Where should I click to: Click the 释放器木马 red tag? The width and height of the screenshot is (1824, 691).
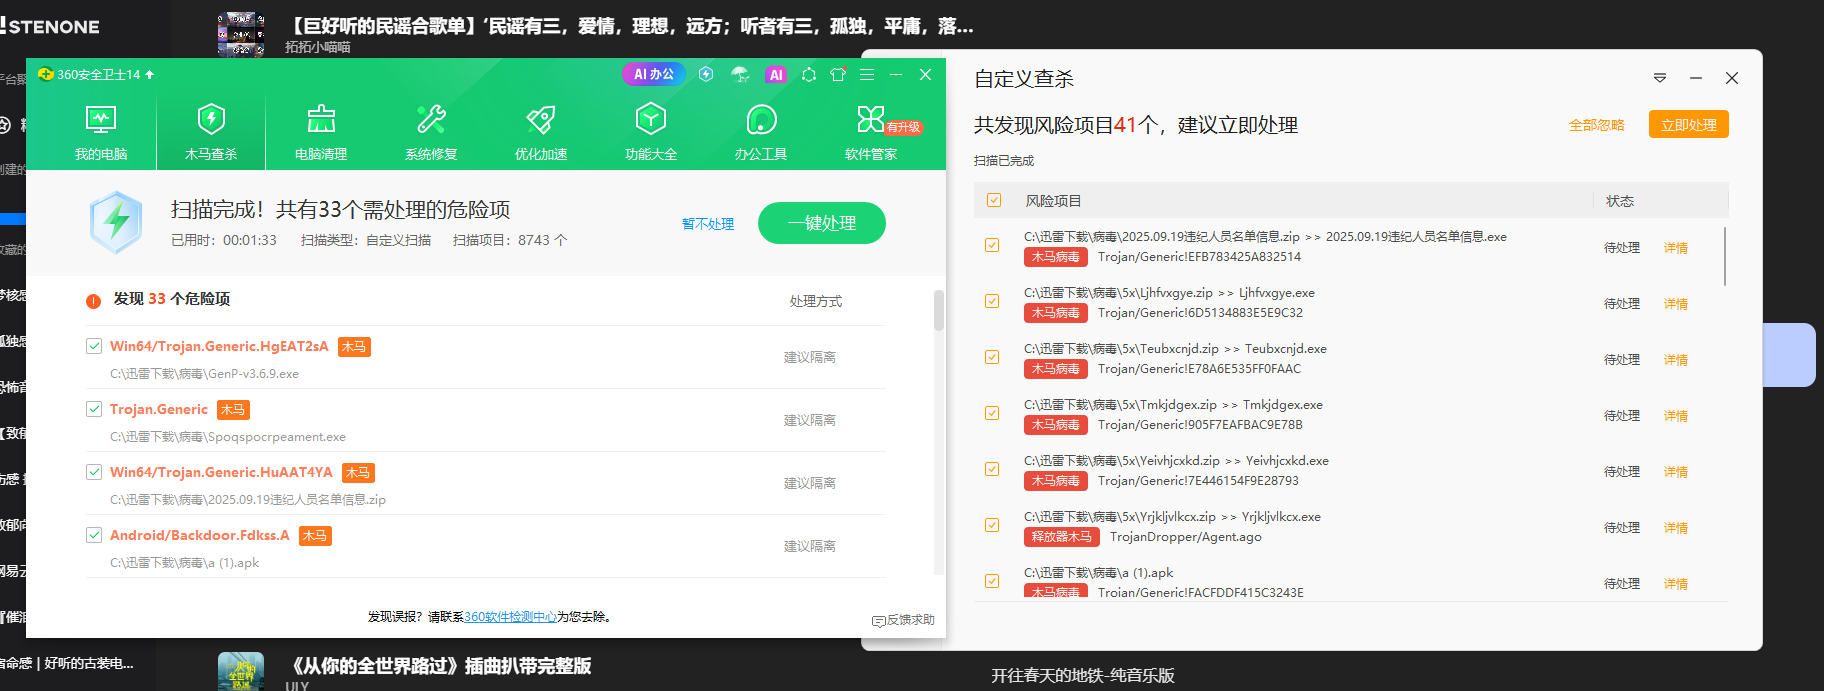tap(1062, 537)
